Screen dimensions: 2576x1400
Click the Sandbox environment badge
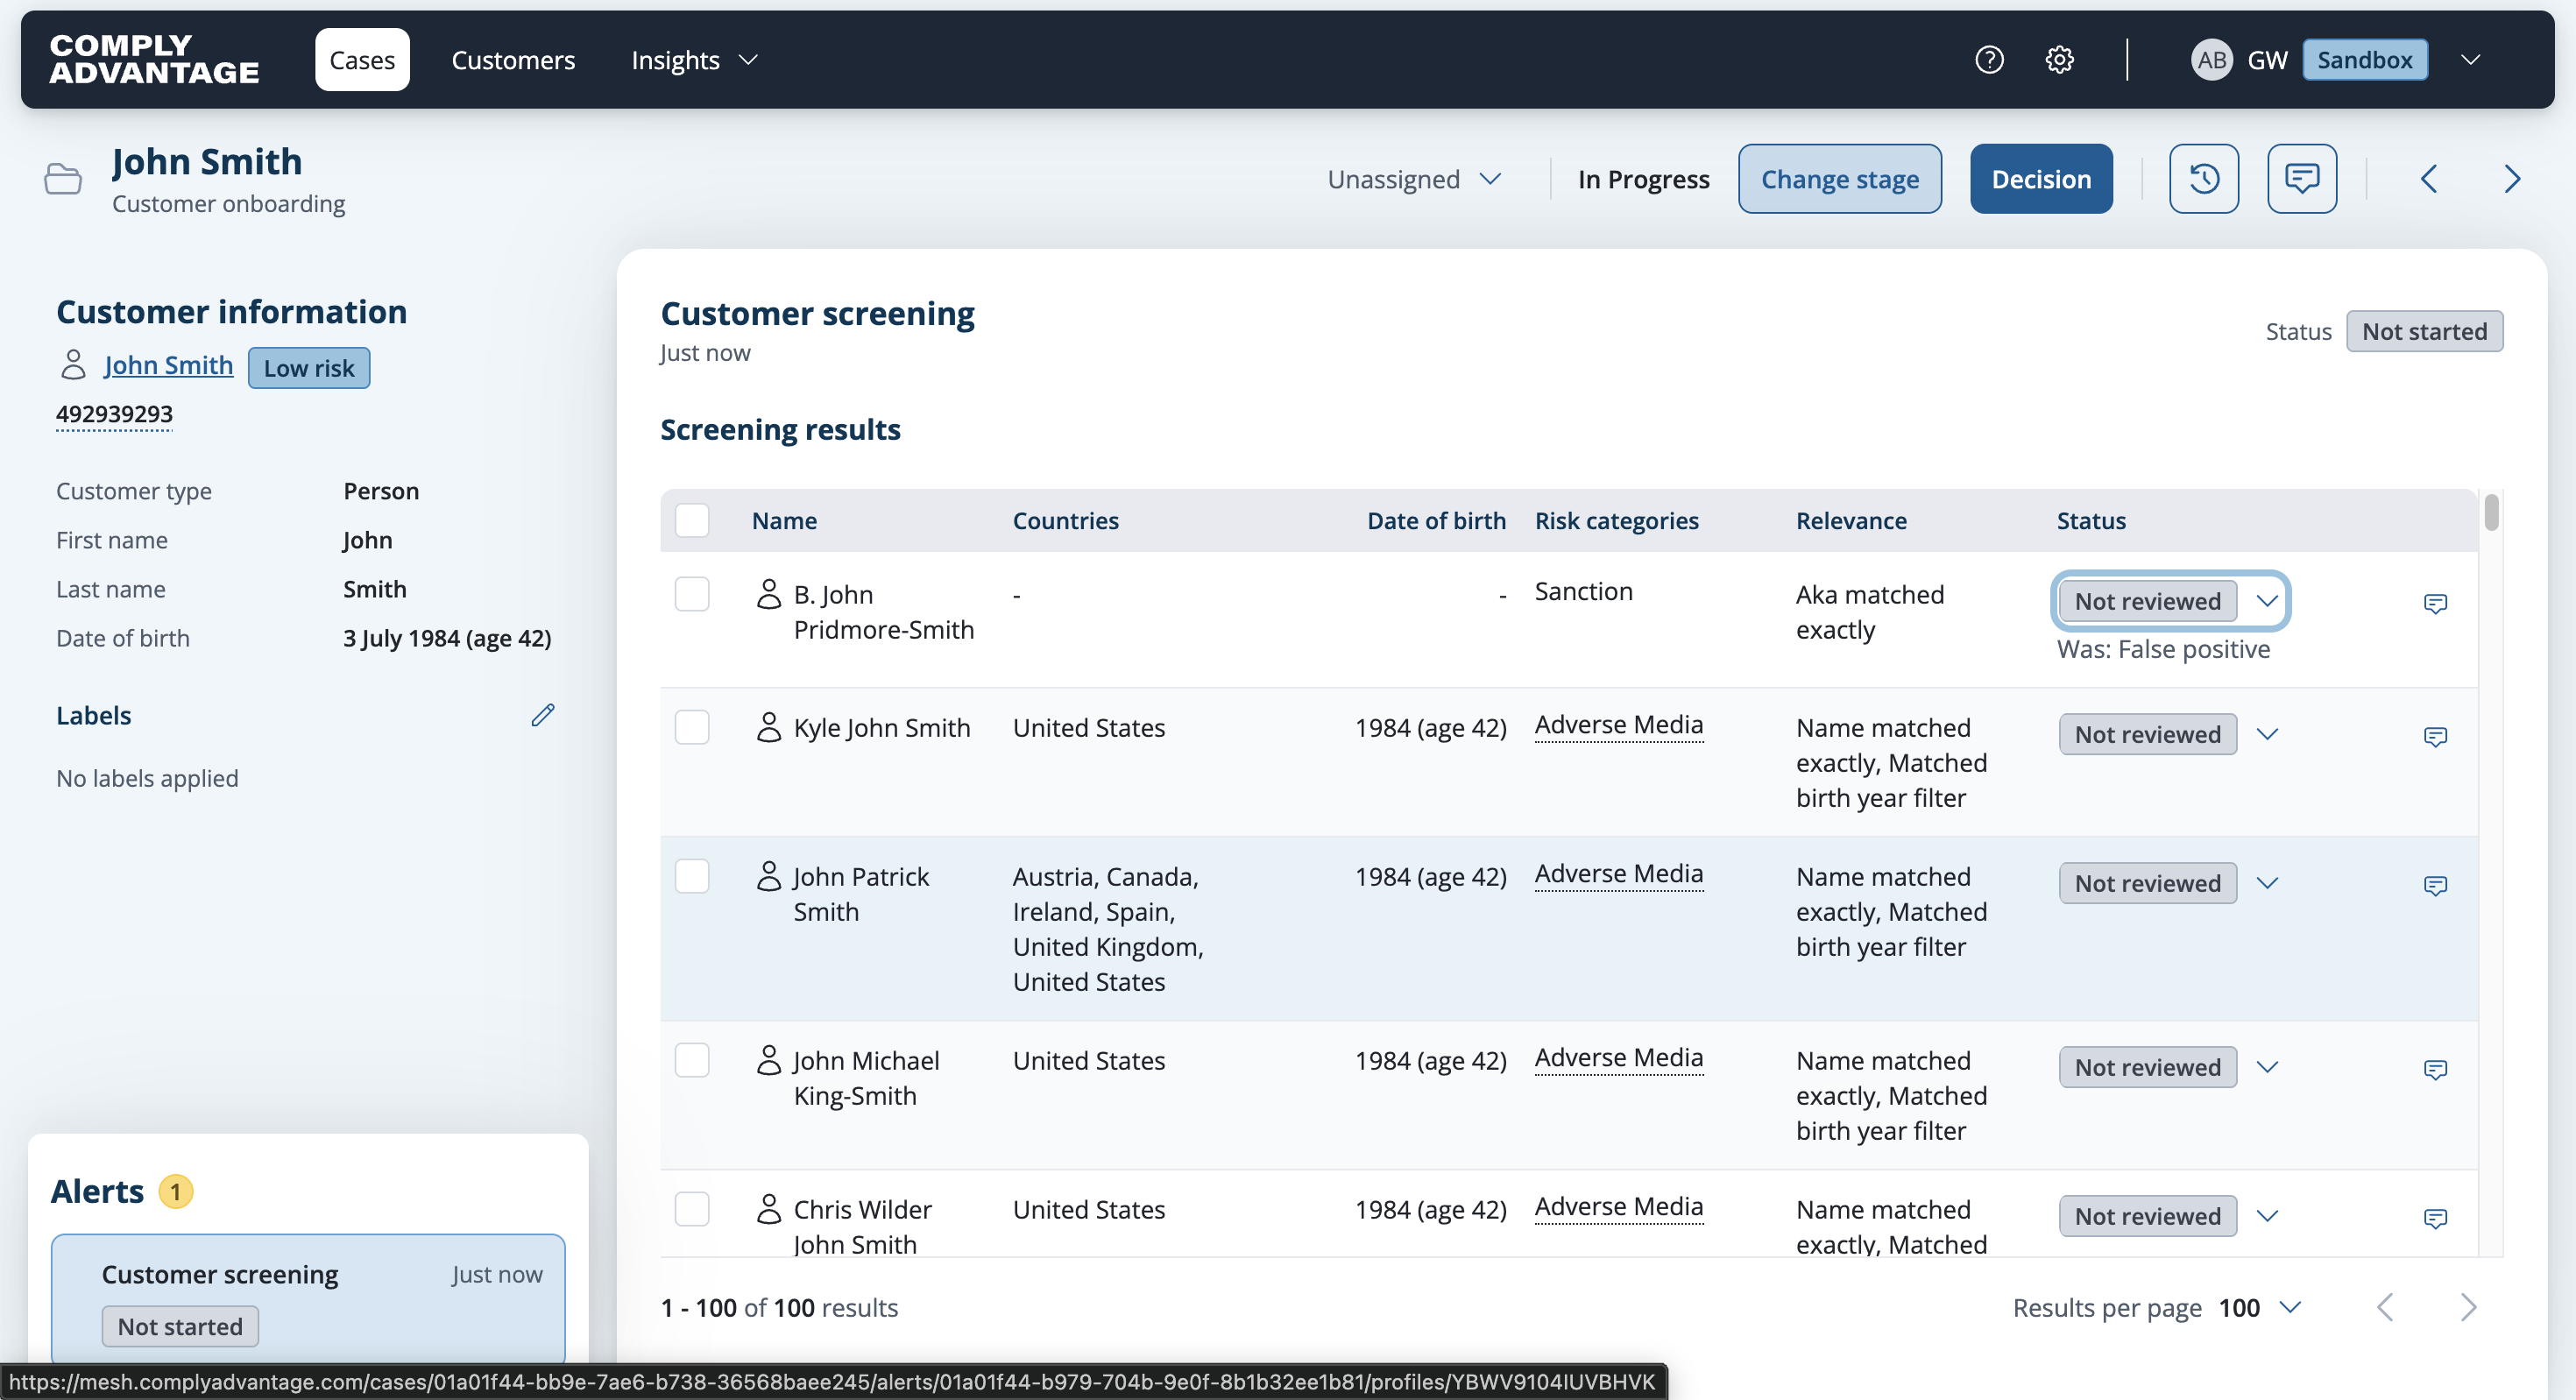click(2365, 60)
